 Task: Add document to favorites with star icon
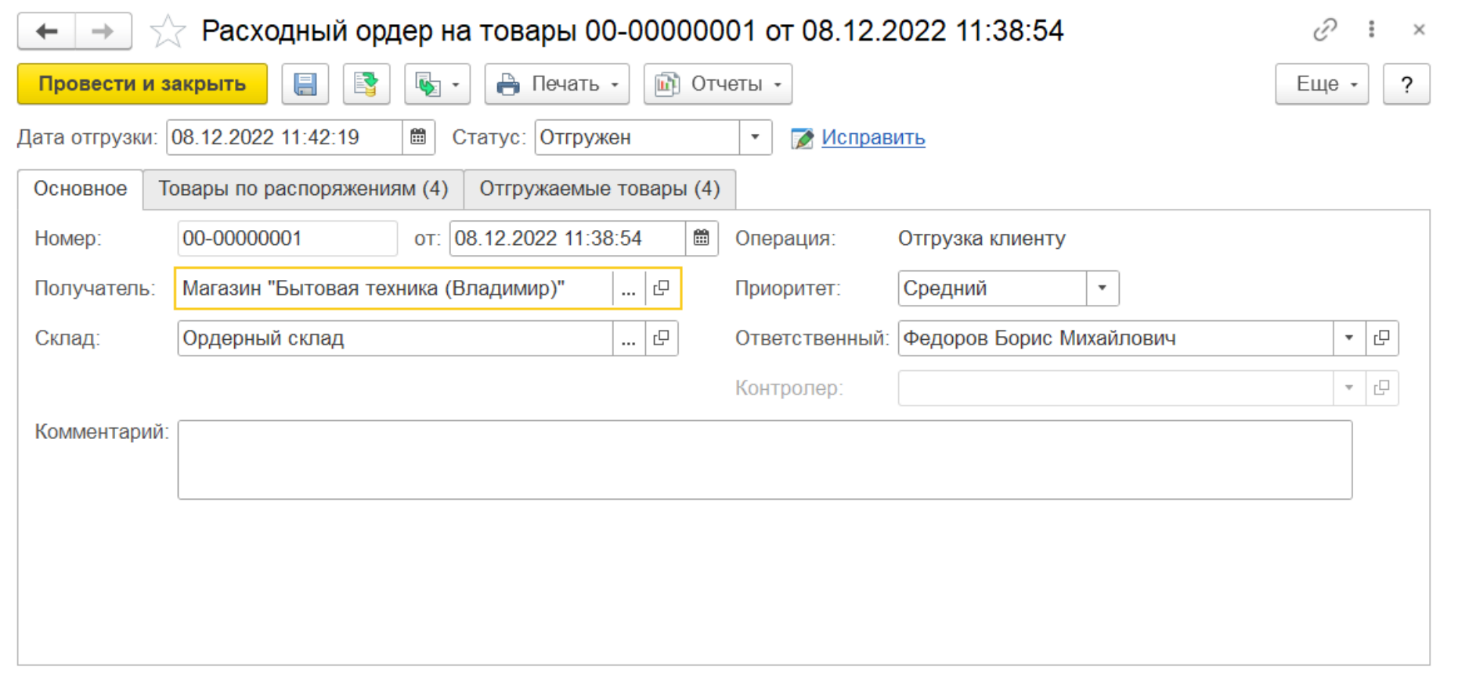(167, 32)
